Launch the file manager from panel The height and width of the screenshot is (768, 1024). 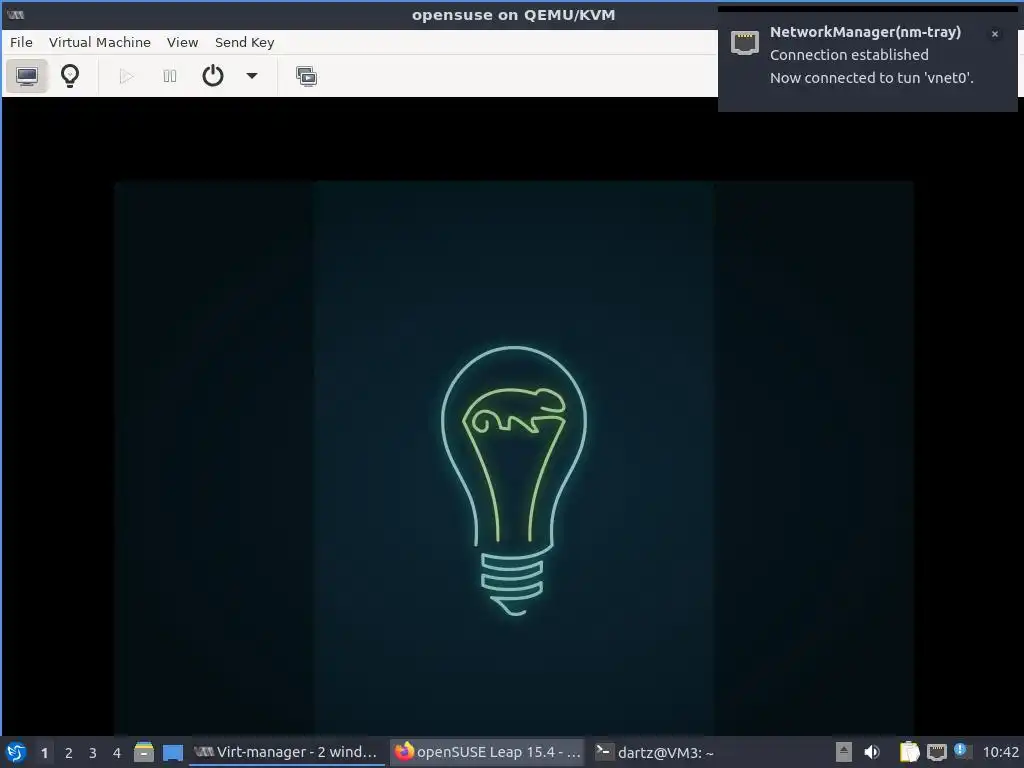pyautogui.click(x=144, y=752)
